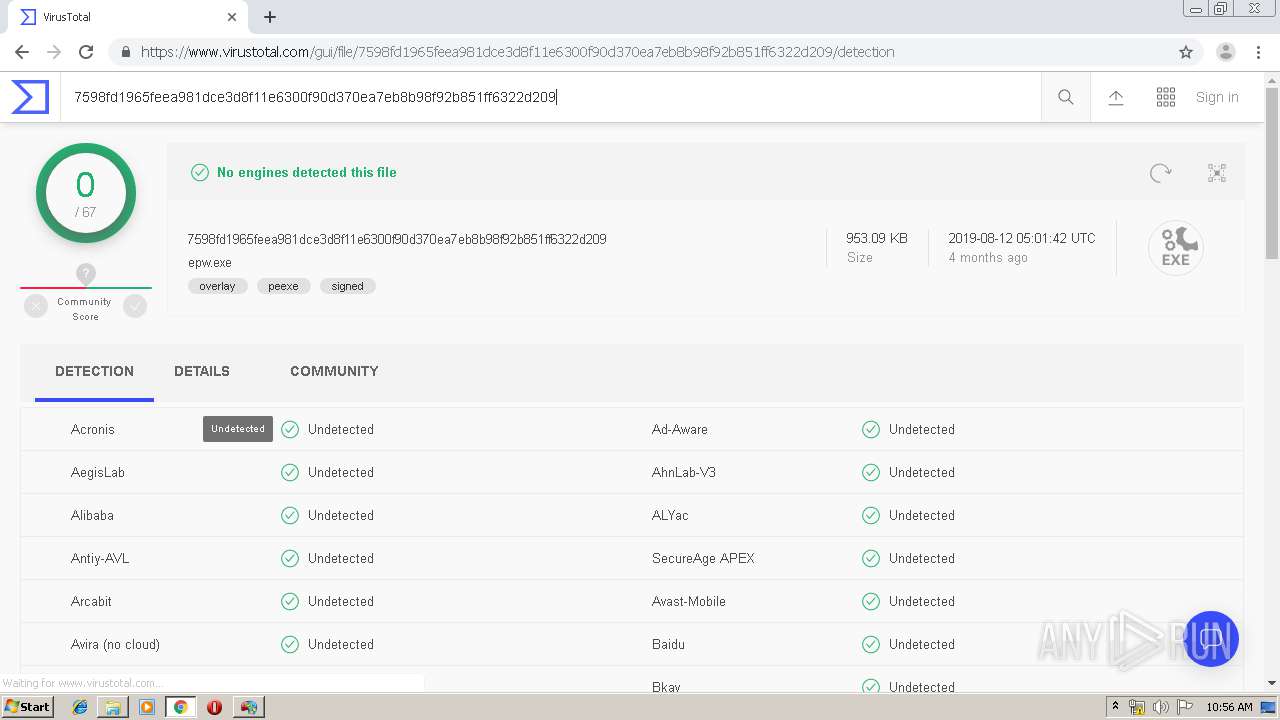
Task: Select the peexe tag
Action: tap(283, 286)
